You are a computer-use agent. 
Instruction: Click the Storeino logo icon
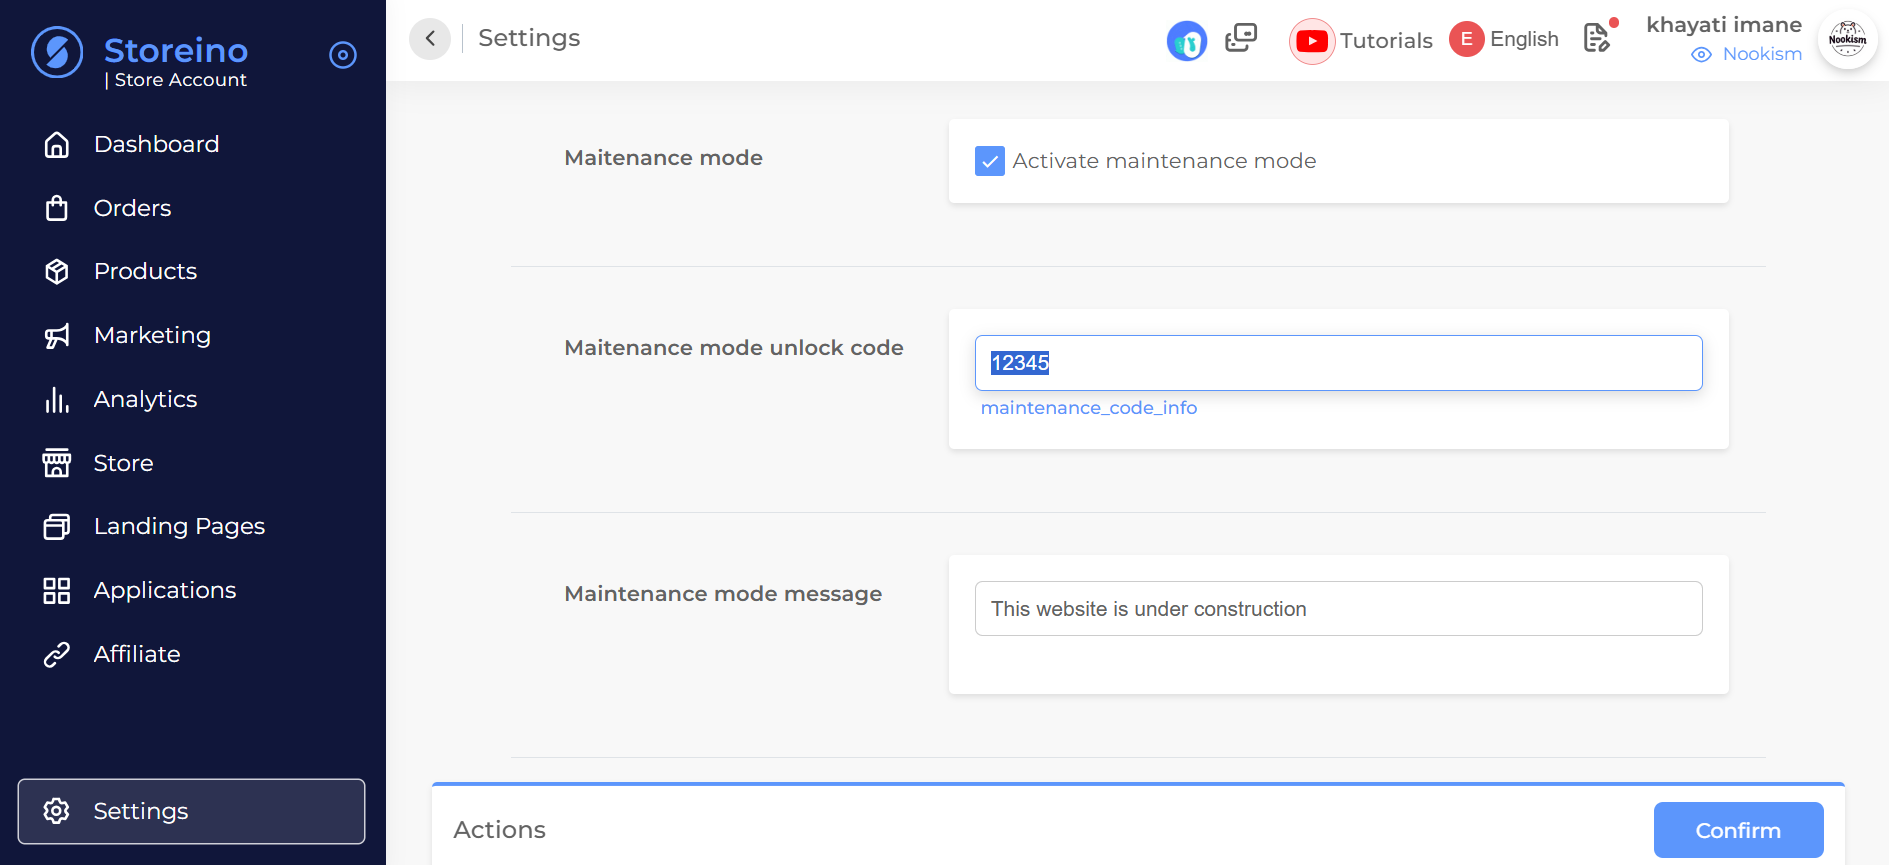57,52
